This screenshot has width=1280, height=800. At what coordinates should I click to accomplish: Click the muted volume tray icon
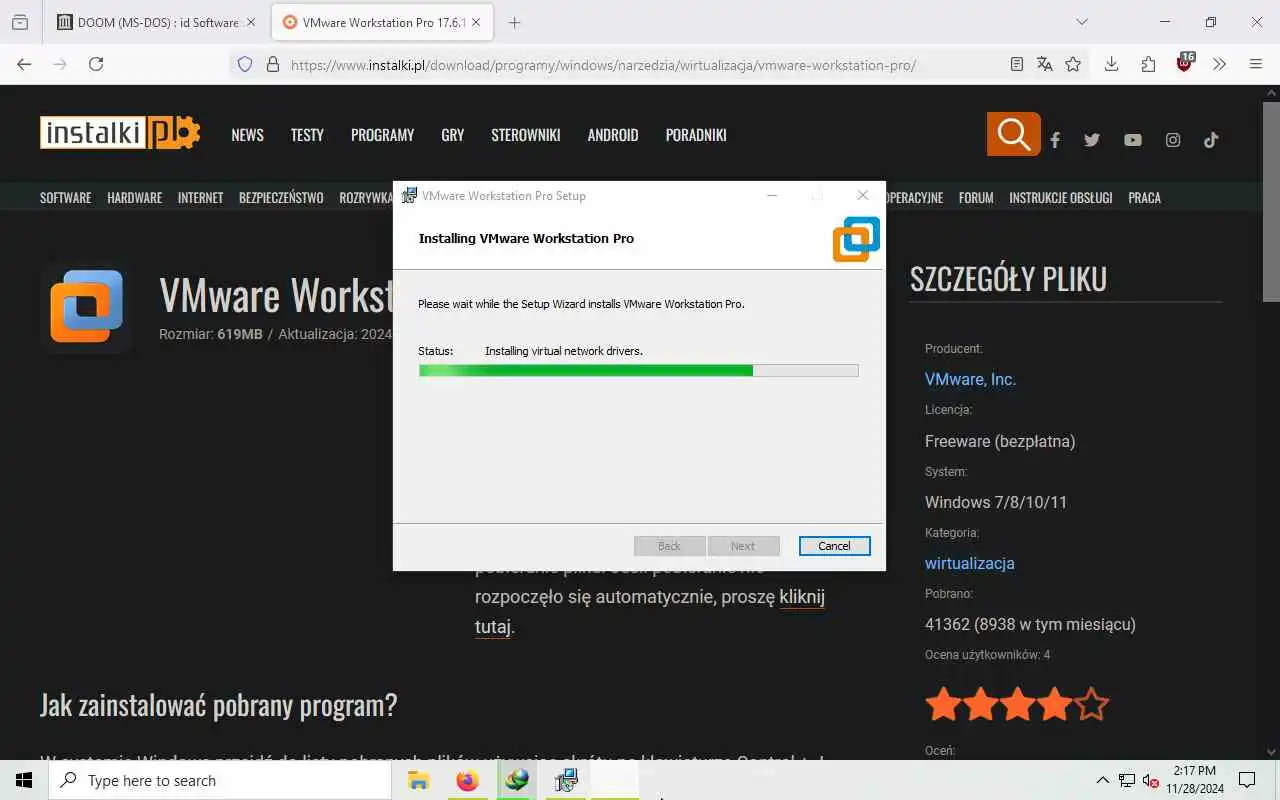click(x=1151, y=781)
